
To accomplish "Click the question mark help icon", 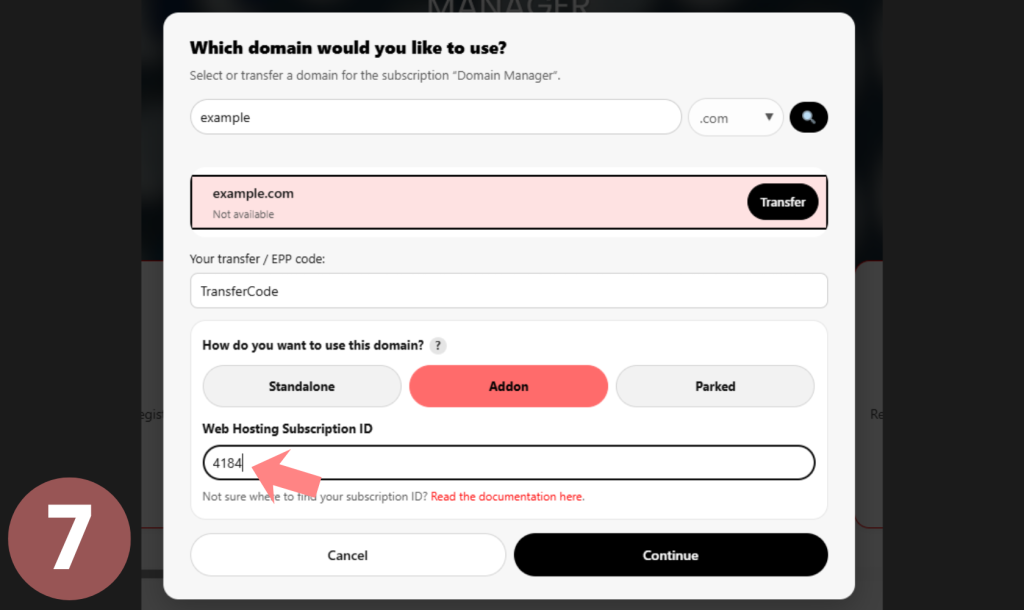I will 438,346.
